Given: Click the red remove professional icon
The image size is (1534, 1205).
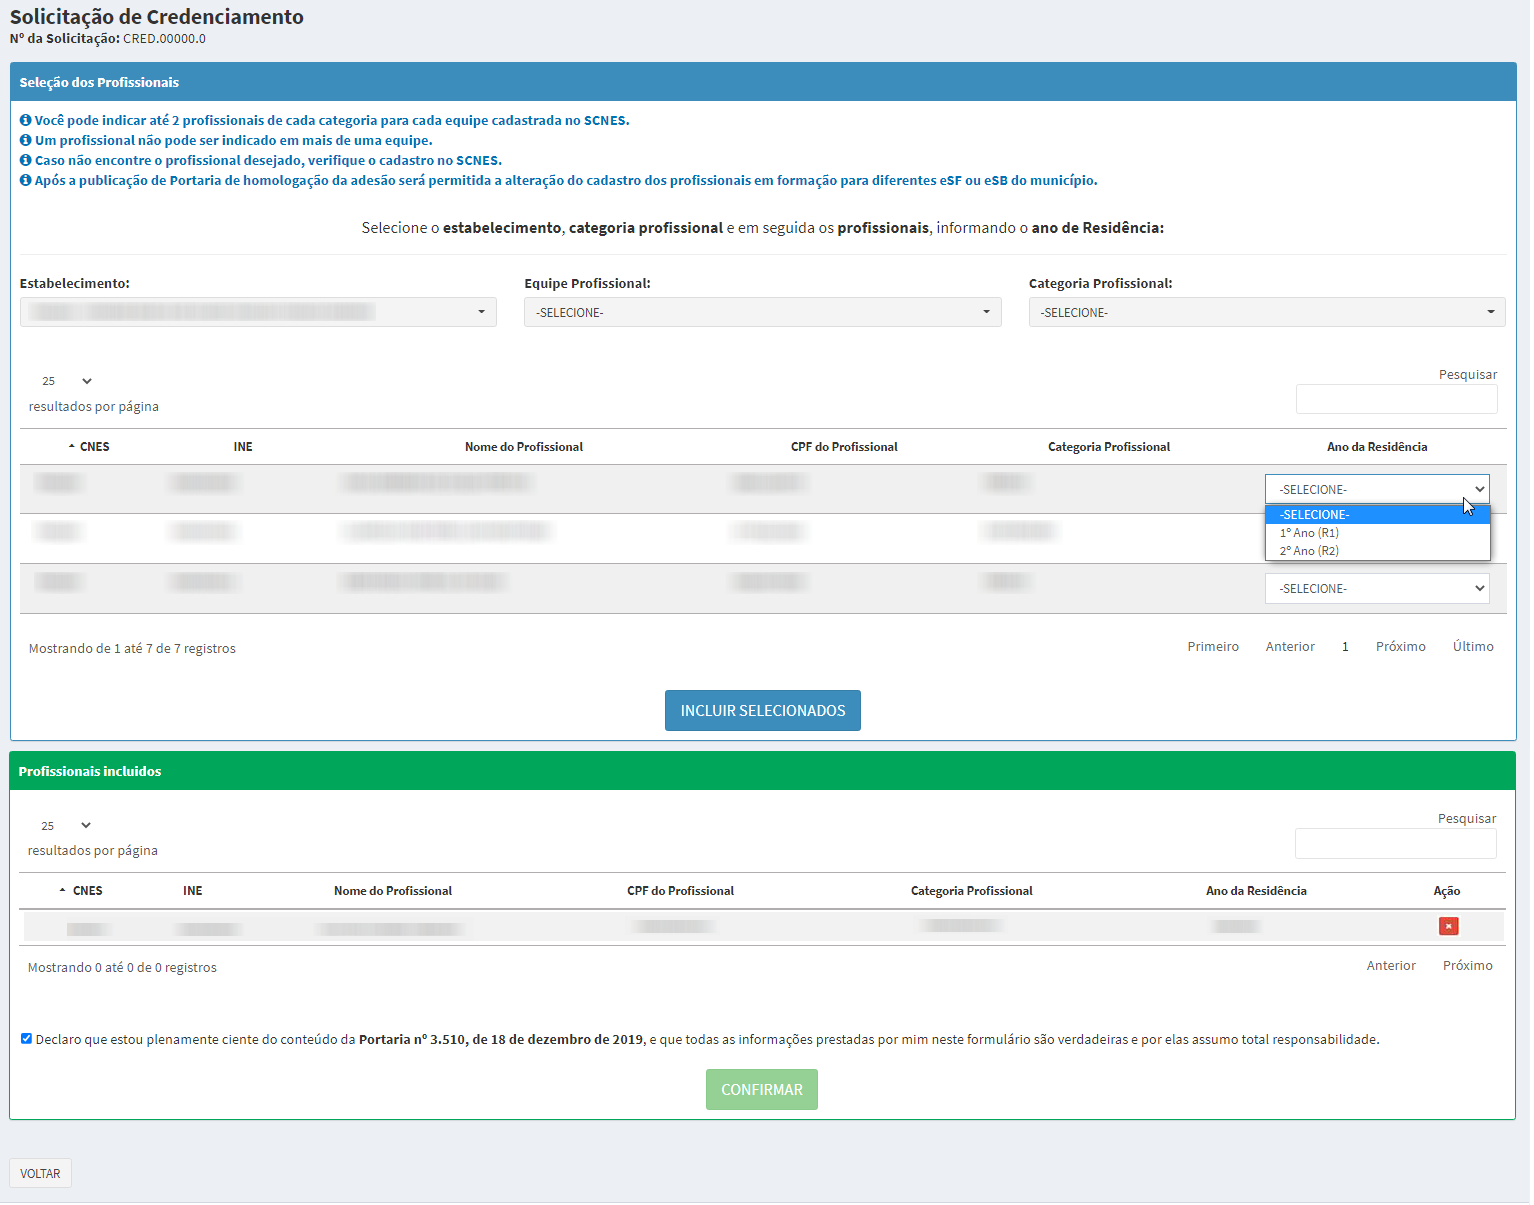Looking at the screenshot, I should point(1447,926).
